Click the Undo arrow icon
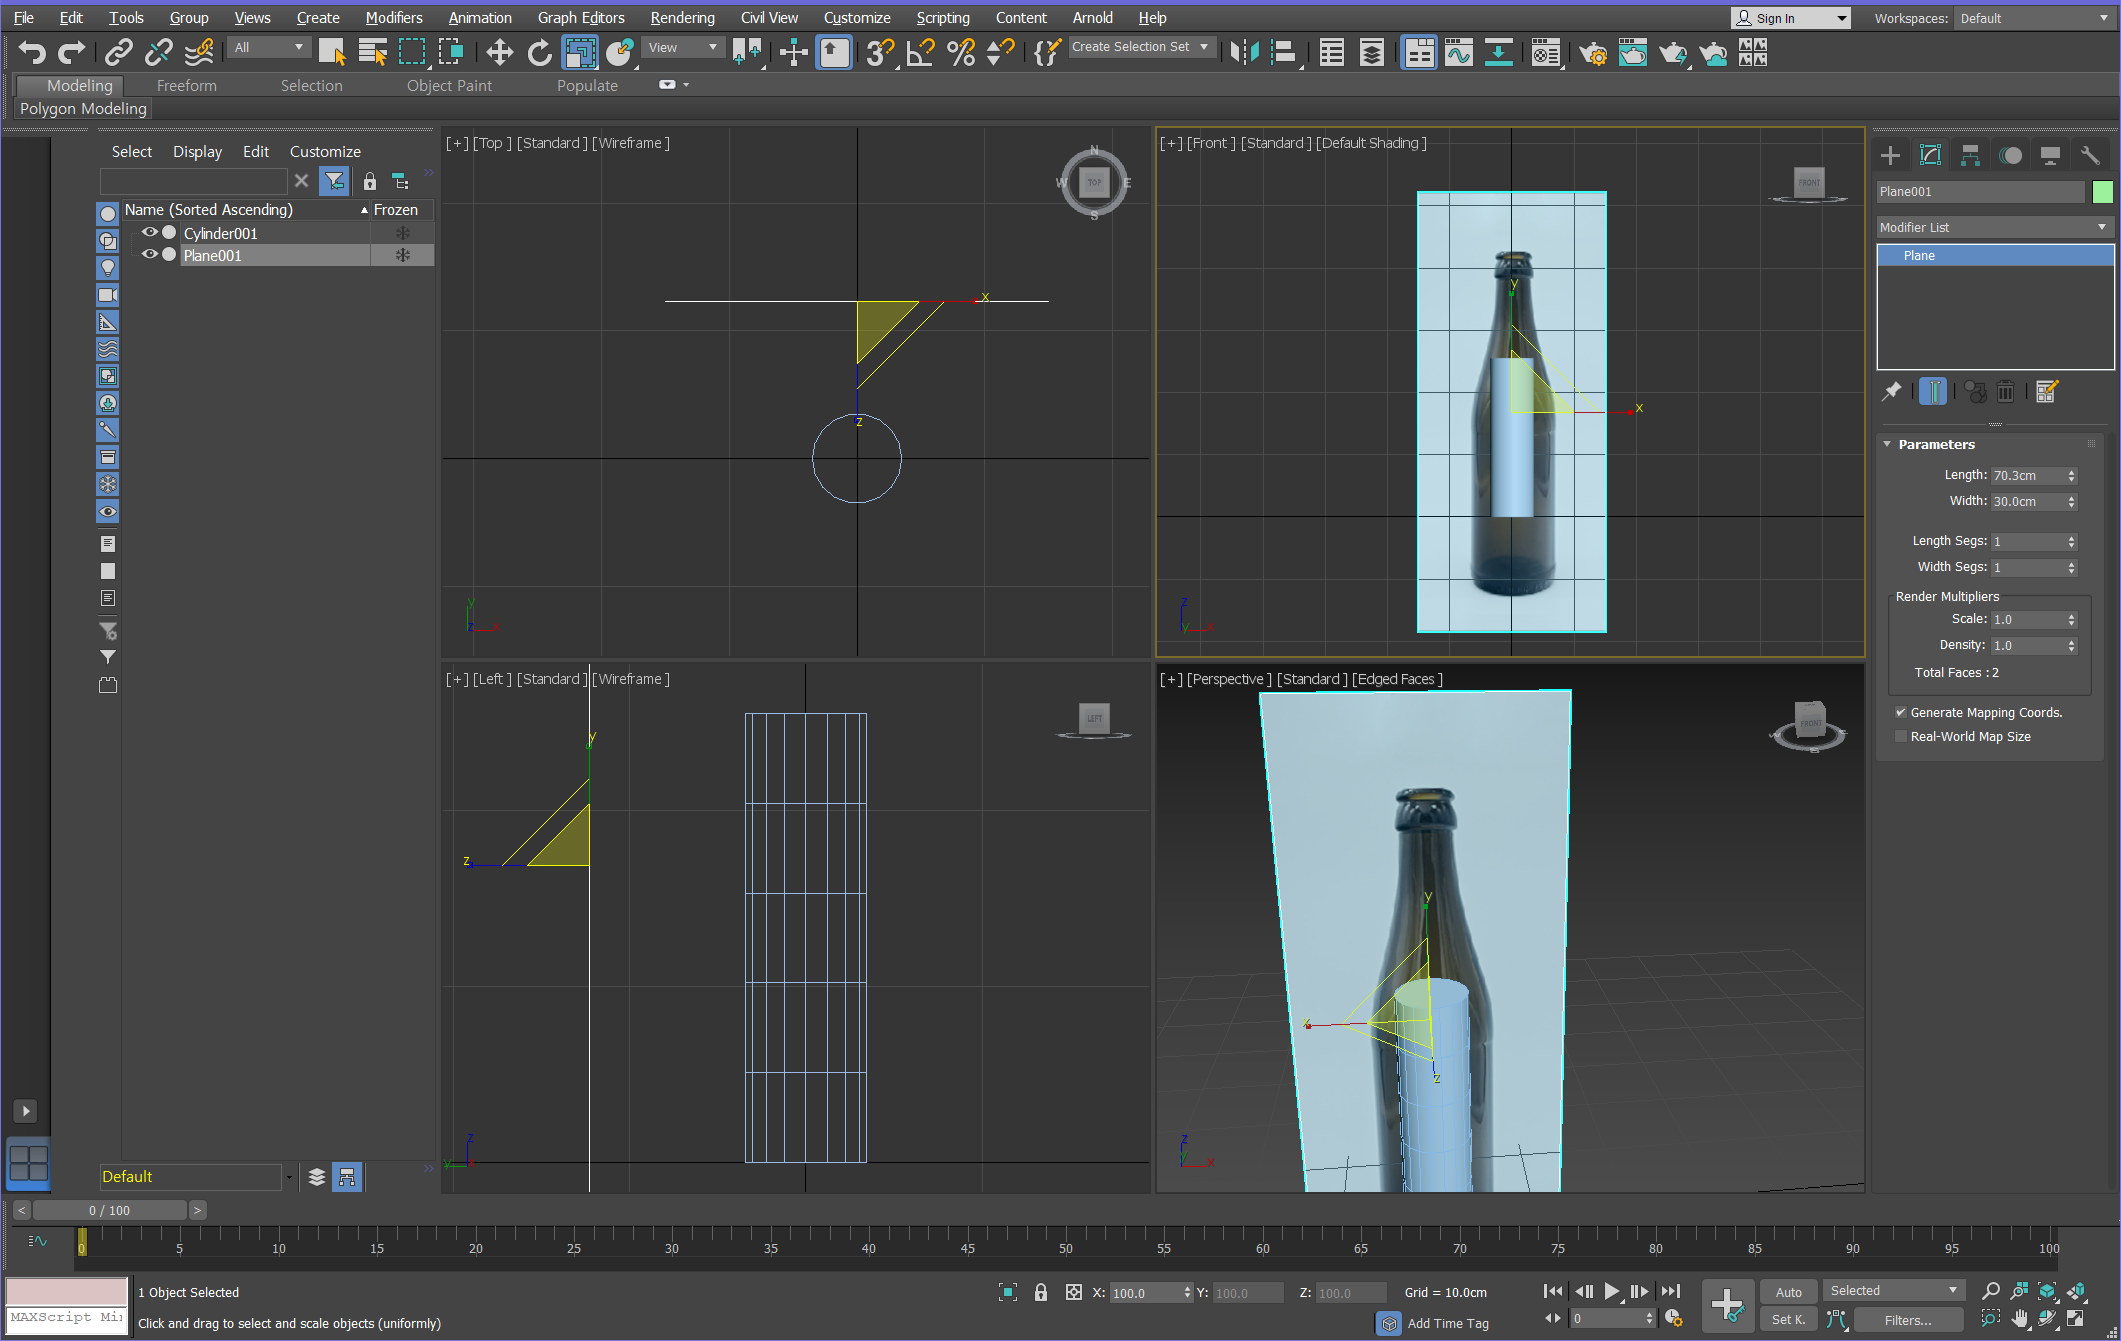Screen dimensions: 2121x1341 pos(32,52)
